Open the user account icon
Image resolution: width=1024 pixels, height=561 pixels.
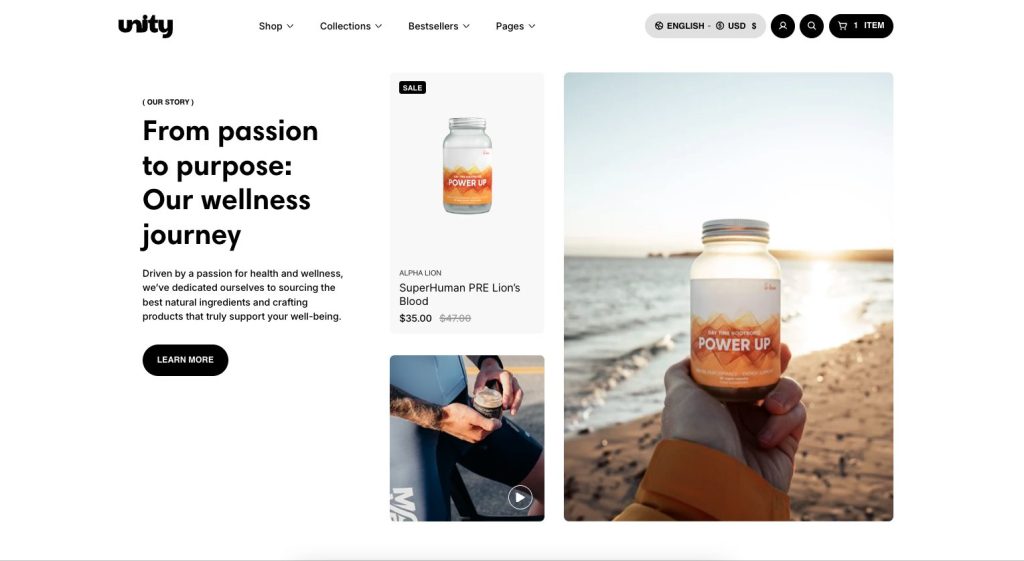click(x=782, y=26)
